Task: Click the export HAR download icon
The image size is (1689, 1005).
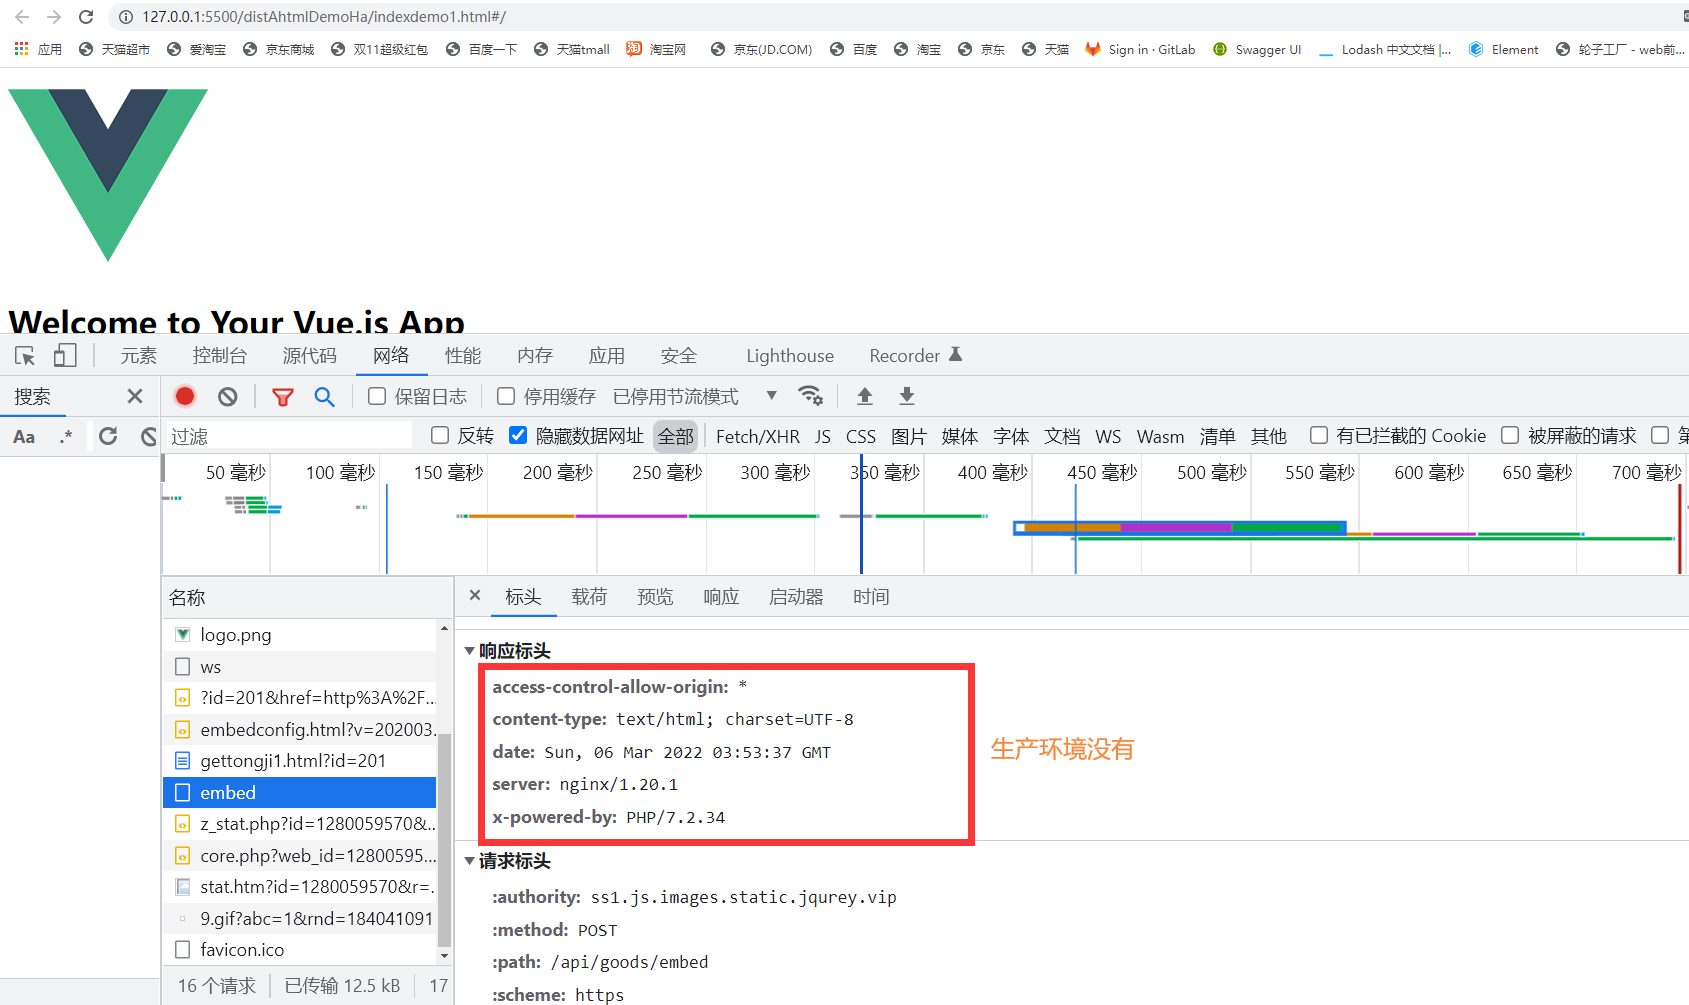Action: point(907,396)
